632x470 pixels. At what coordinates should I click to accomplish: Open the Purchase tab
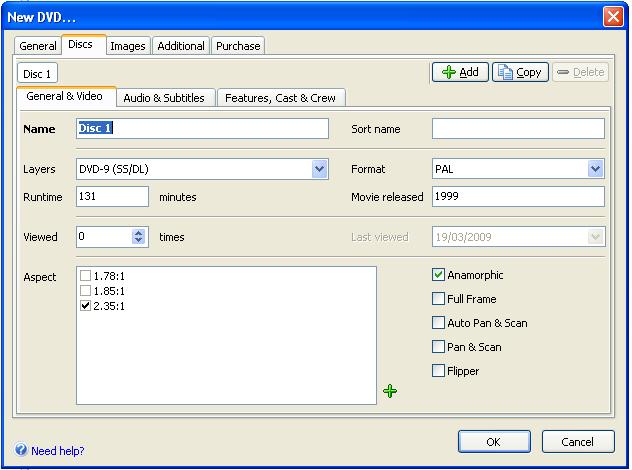point(238,46)
